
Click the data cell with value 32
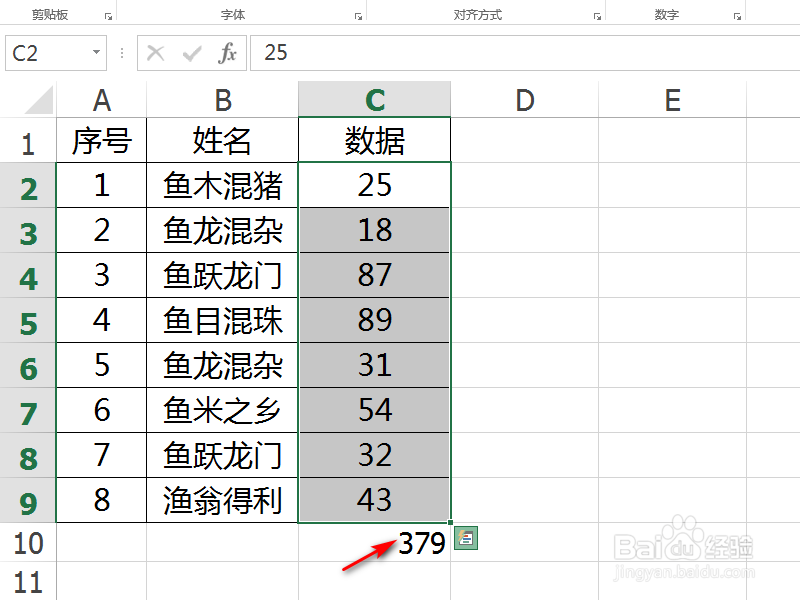(374, 455)
